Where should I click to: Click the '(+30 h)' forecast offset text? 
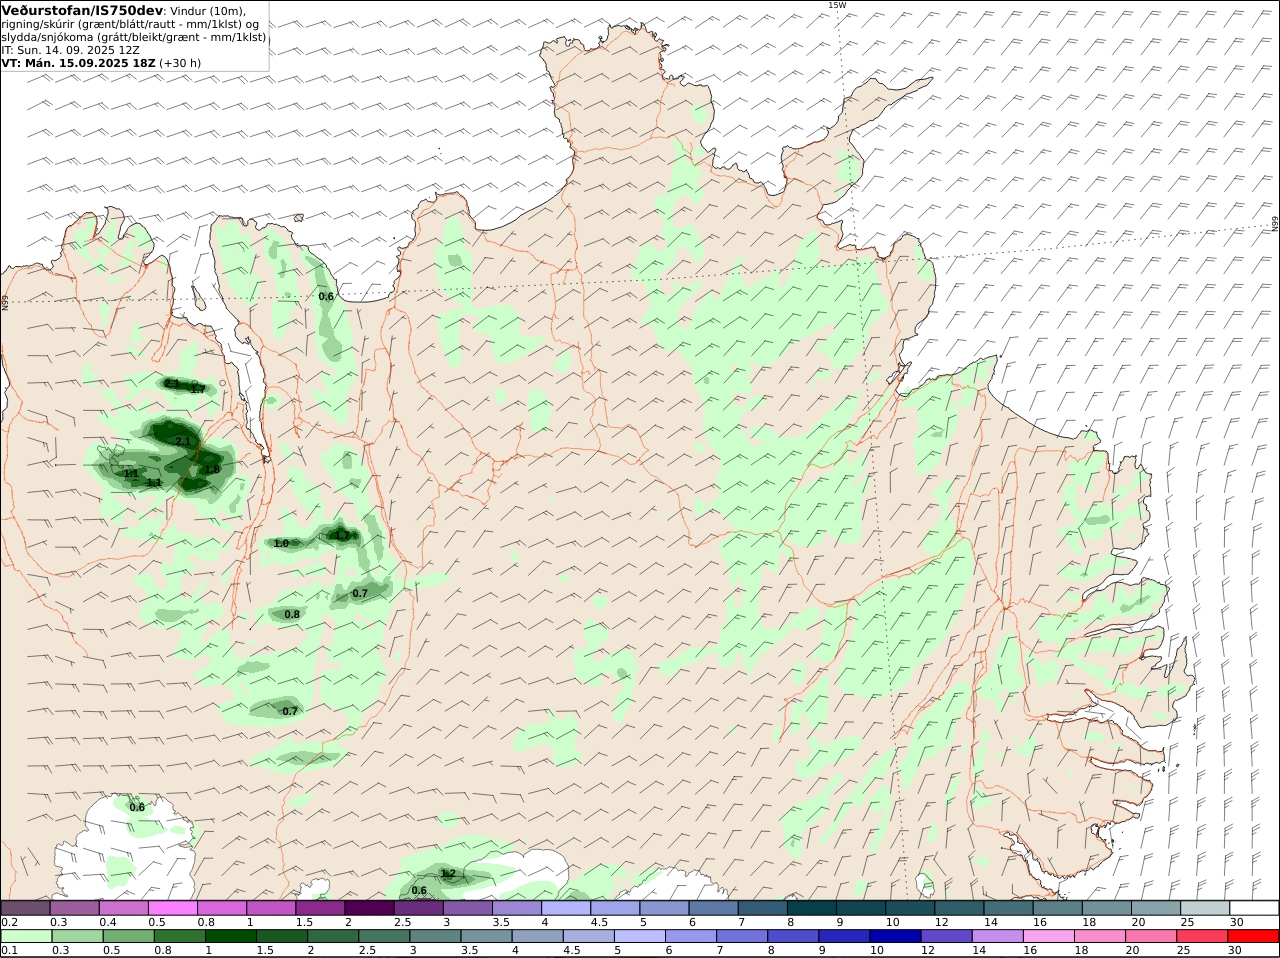180,63
